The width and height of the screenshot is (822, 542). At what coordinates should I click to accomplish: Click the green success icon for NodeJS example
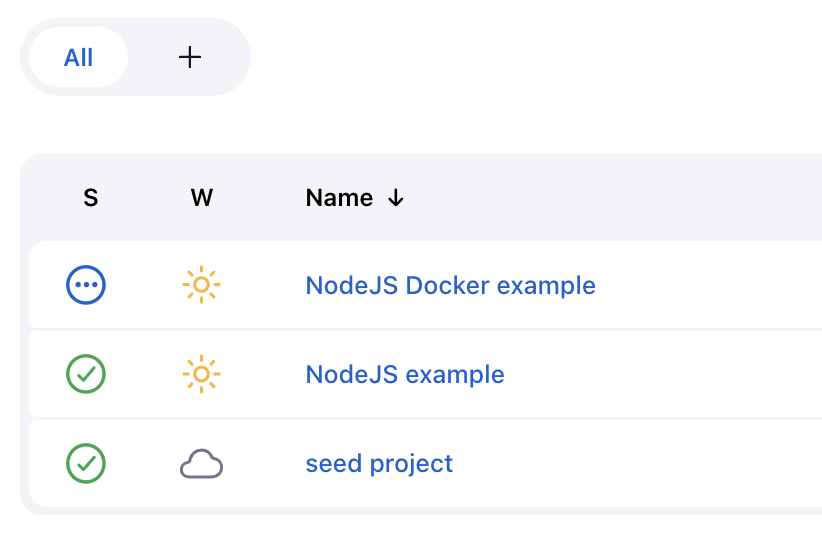click(86, 374)
